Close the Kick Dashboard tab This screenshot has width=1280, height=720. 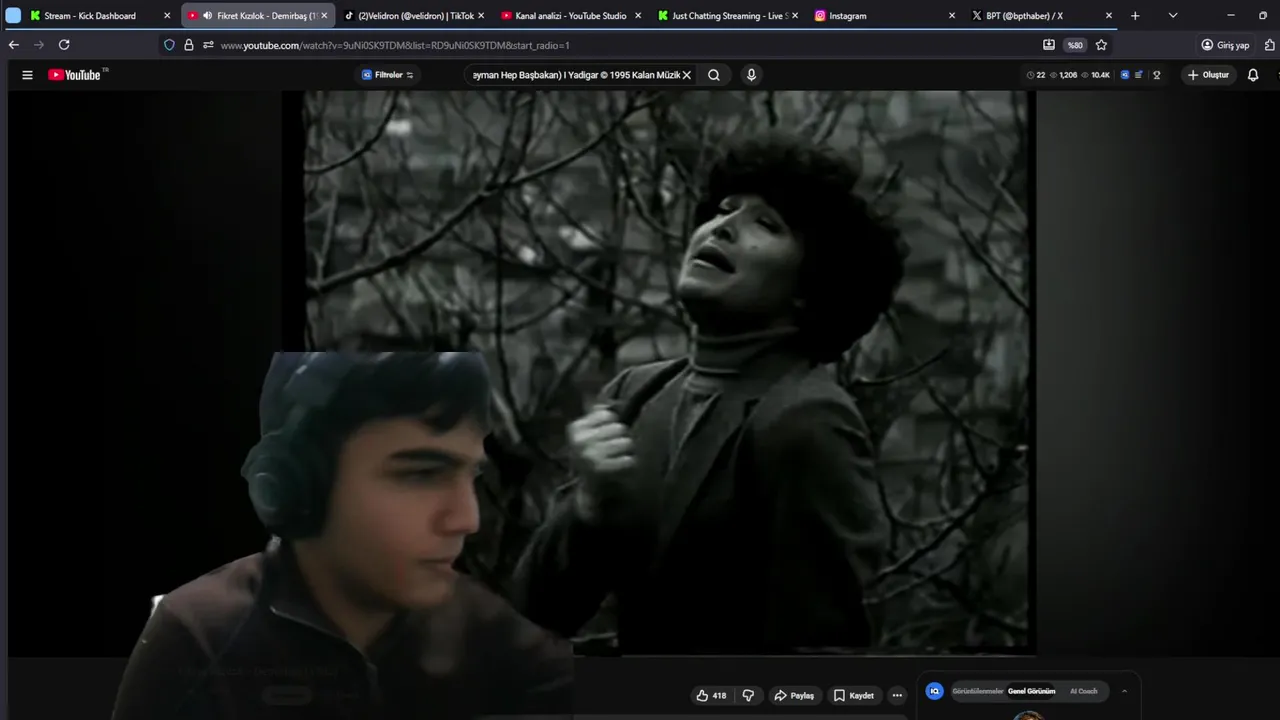click(167, 16)
